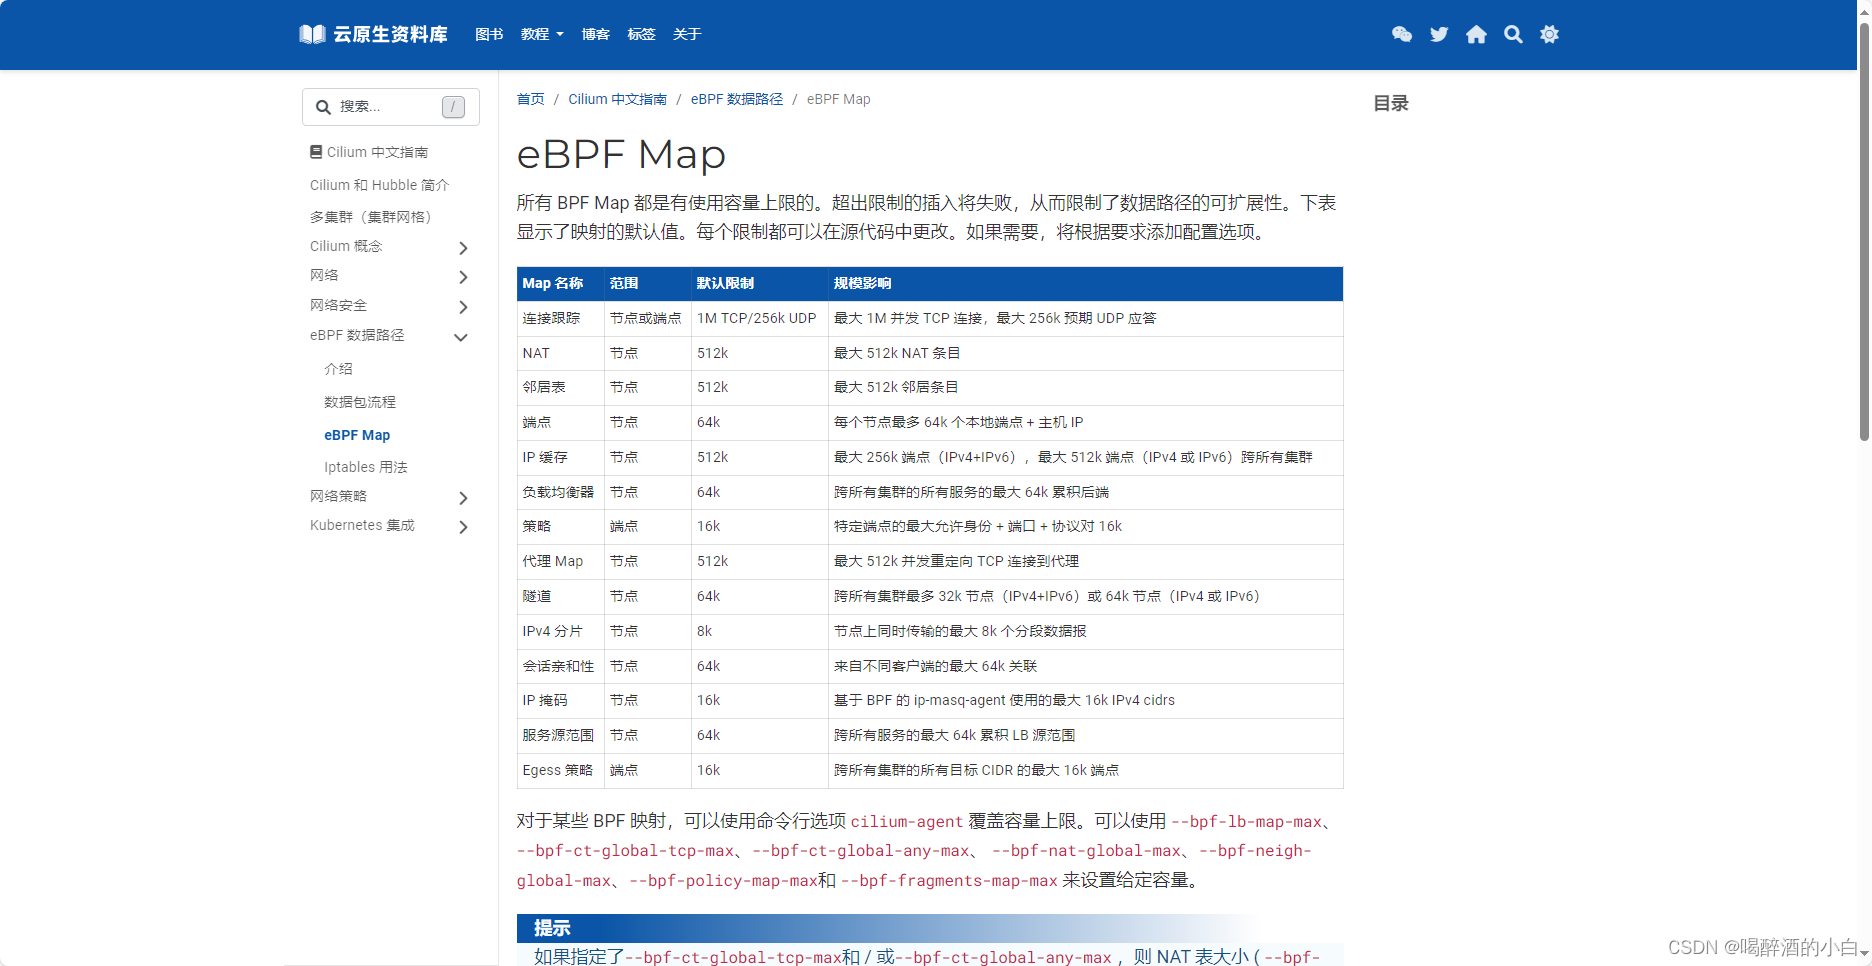This screenshot has height=966, width=1872.
Task: Click the Twitter icon in navbar
Action: (x=1438, y=34)
